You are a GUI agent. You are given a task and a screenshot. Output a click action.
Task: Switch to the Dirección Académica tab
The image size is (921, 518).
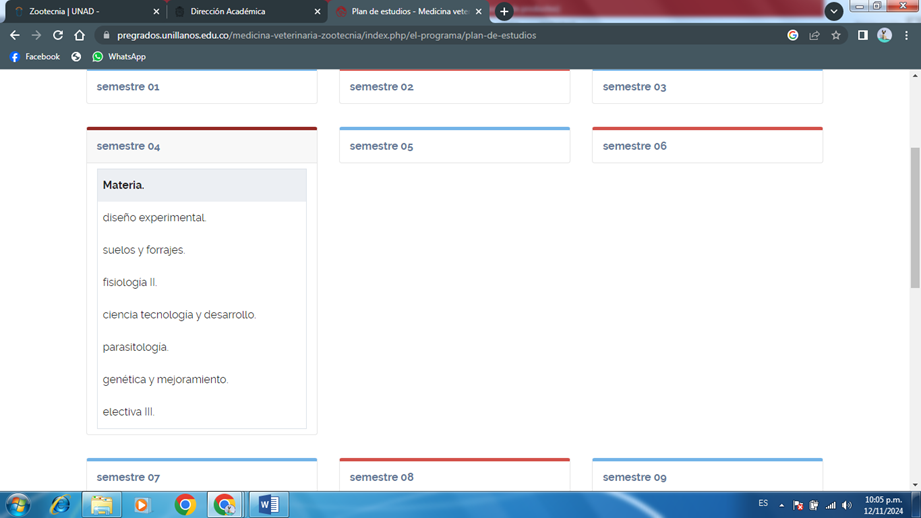click(x=240, y=12)
